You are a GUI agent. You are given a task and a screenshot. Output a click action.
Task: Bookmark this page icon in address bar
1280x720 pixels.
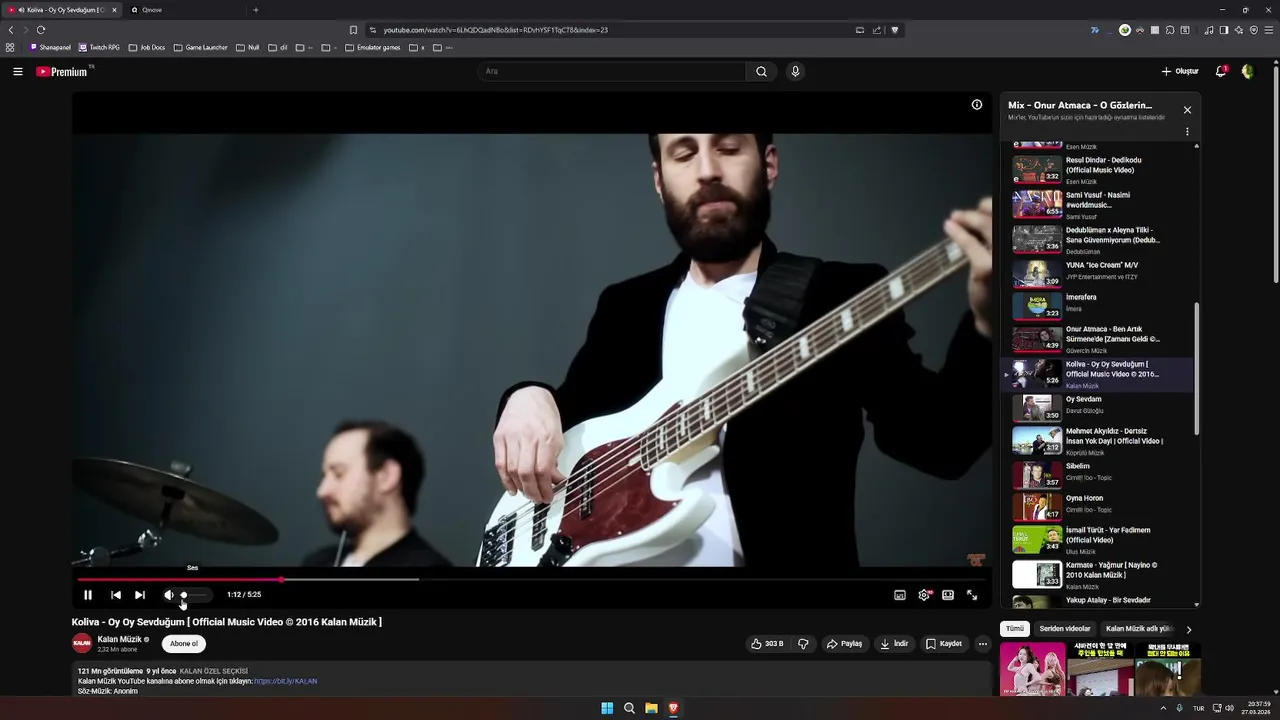tap(353, 30)
